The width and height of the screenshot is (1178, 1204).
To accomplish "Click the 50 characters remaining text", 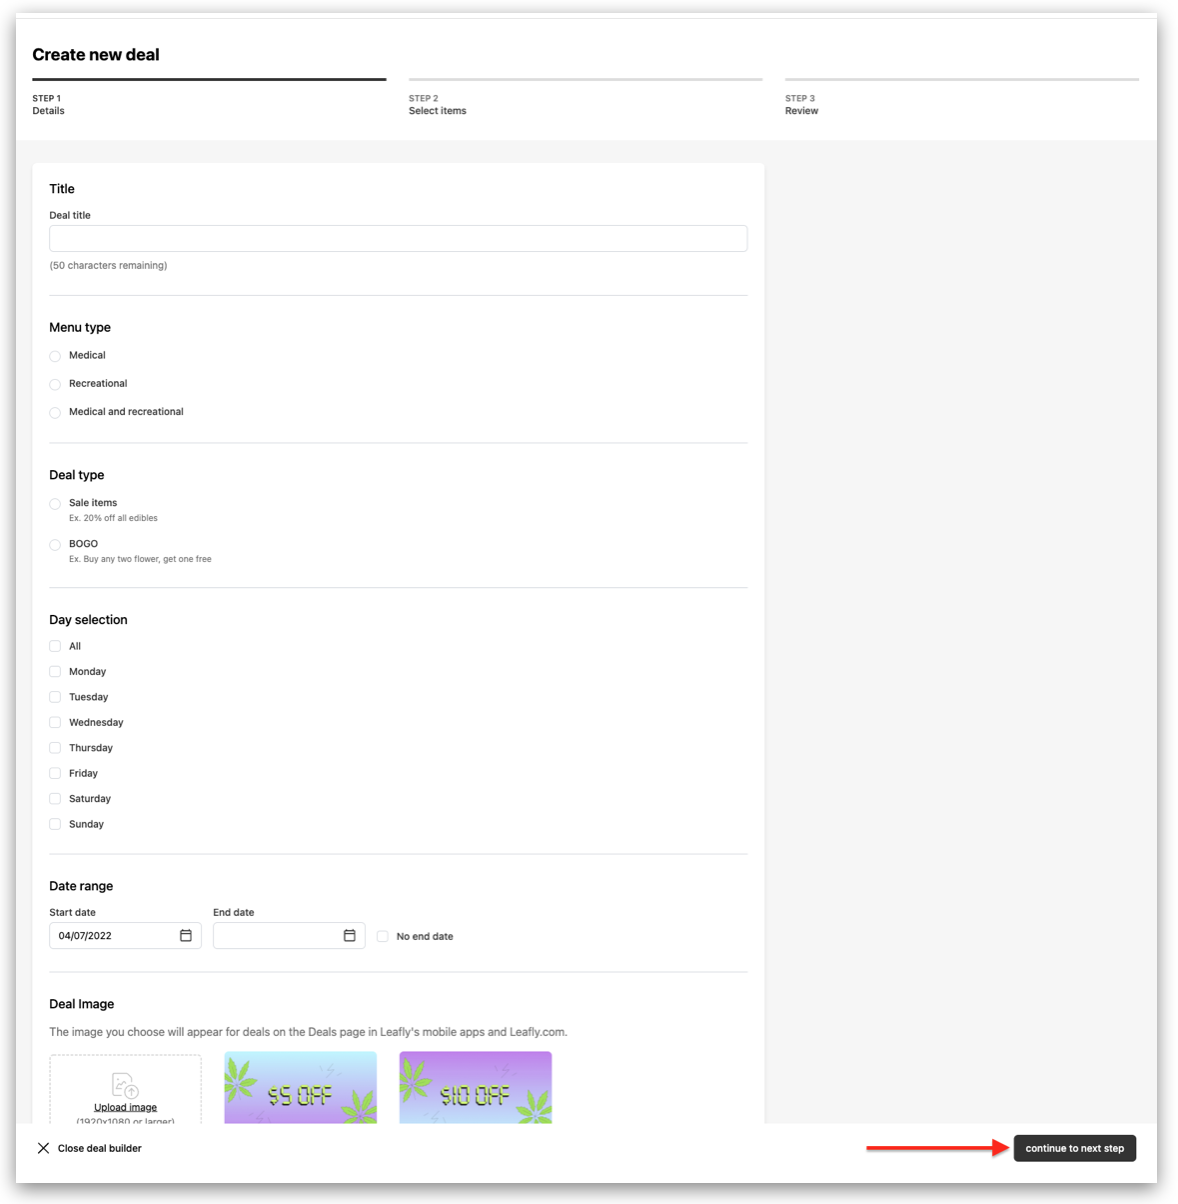I will pos(108,265).
